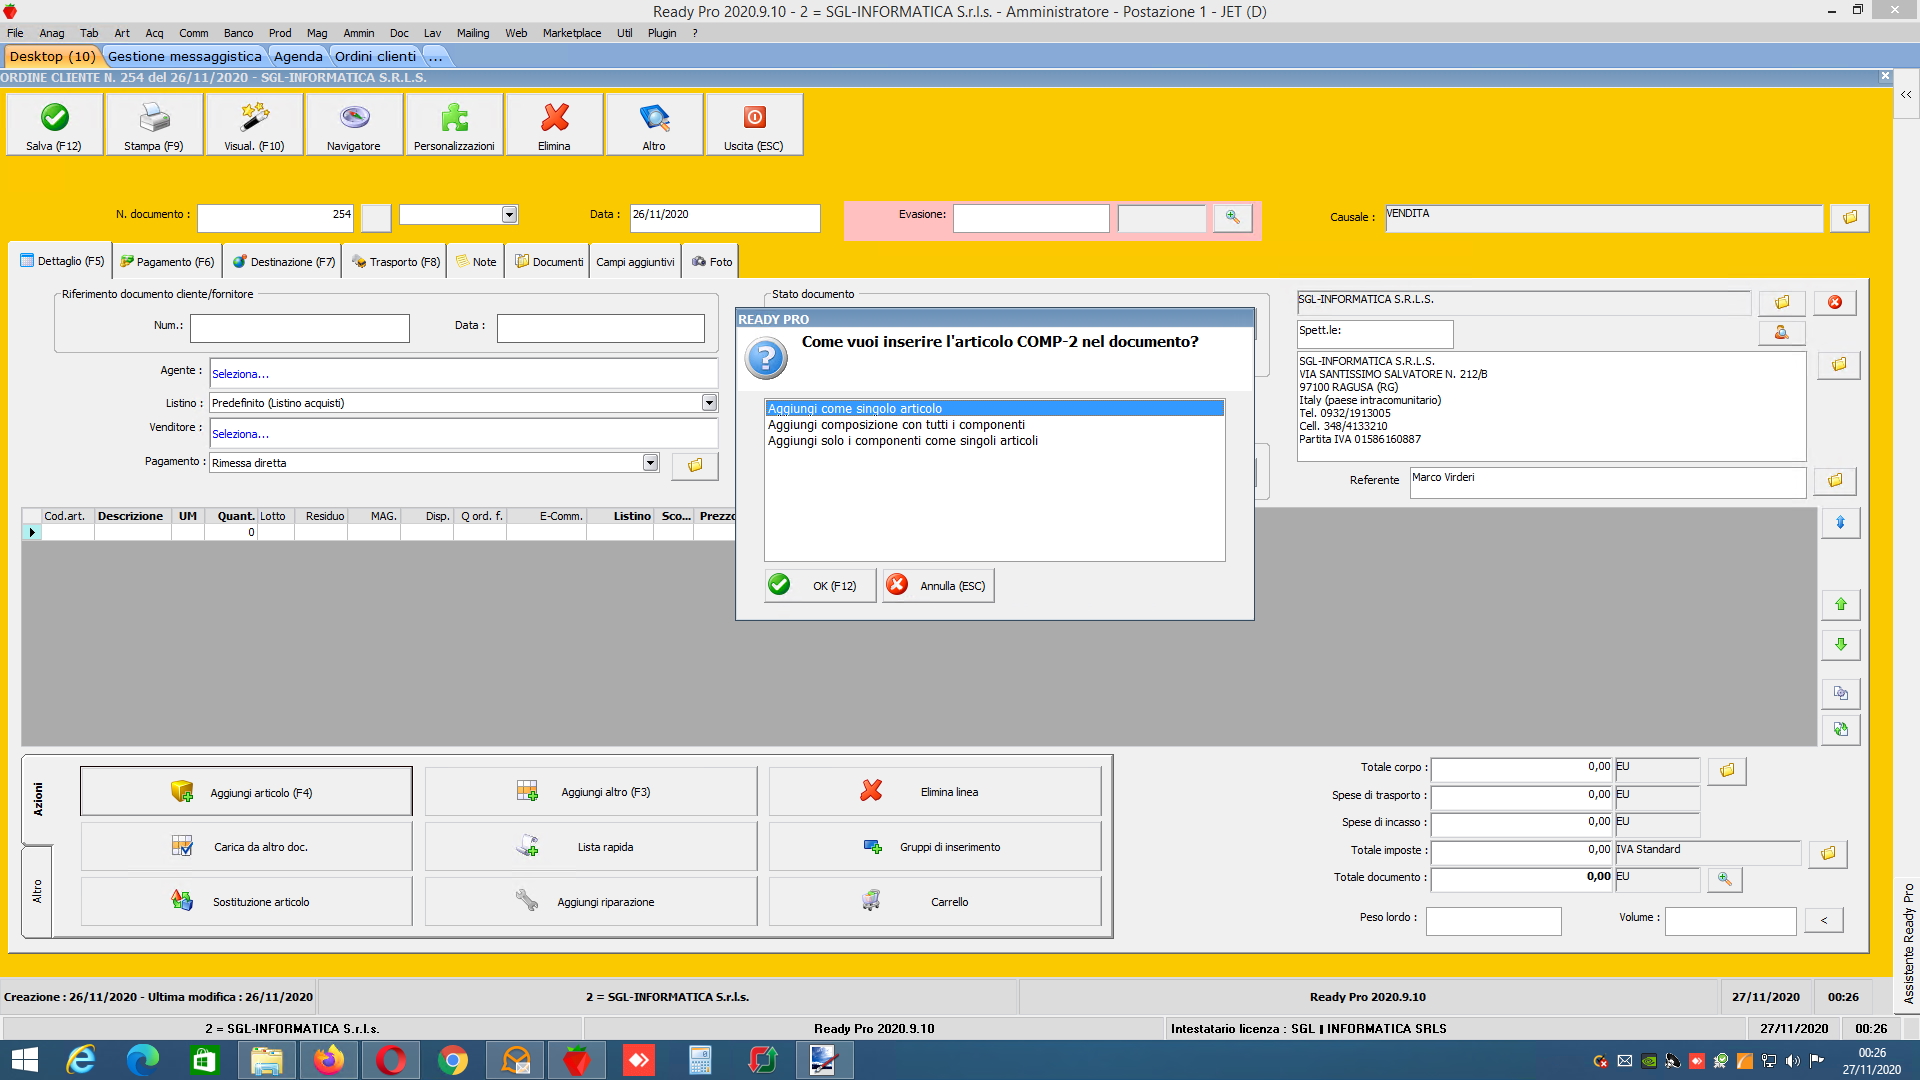Screen dimensions: 1920x1080
Task: Click the Data field showing 26/11/2020
Action: [x=725, y=217]
